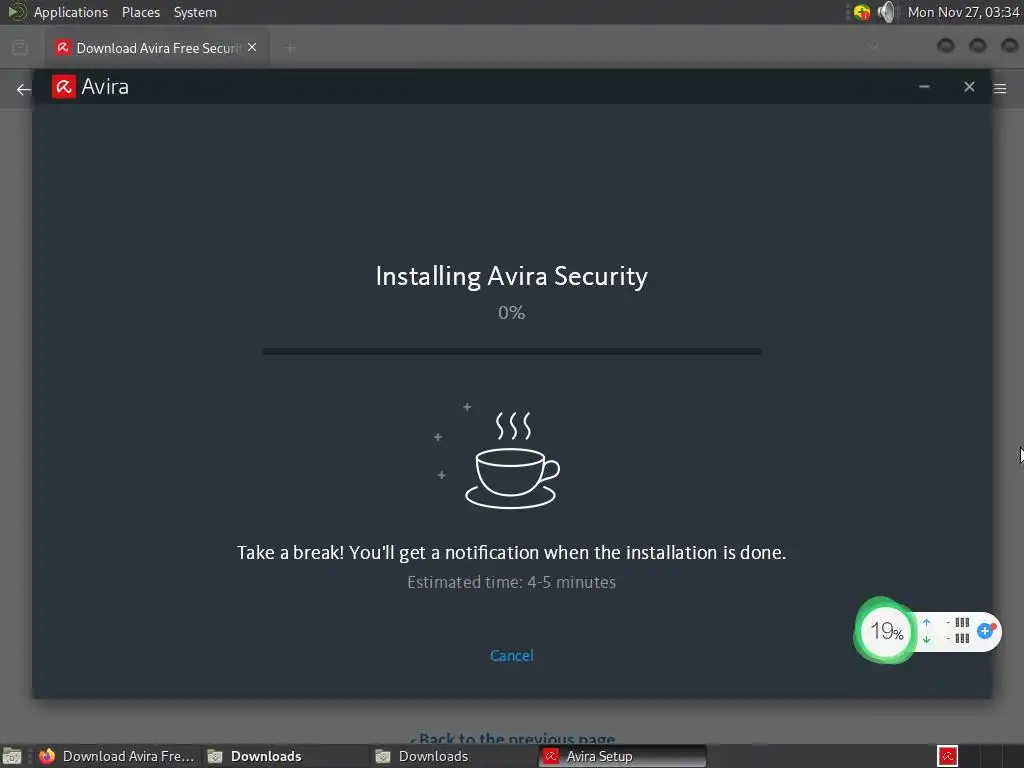Open the browser tab list dropdown chevron

pos(873,48)
